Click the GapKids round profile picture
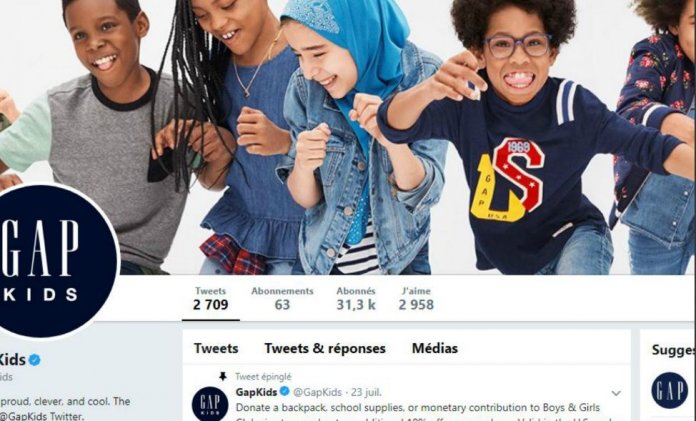Image resolution: width=696 pixels, height=421 pixels. pos(53,261)
